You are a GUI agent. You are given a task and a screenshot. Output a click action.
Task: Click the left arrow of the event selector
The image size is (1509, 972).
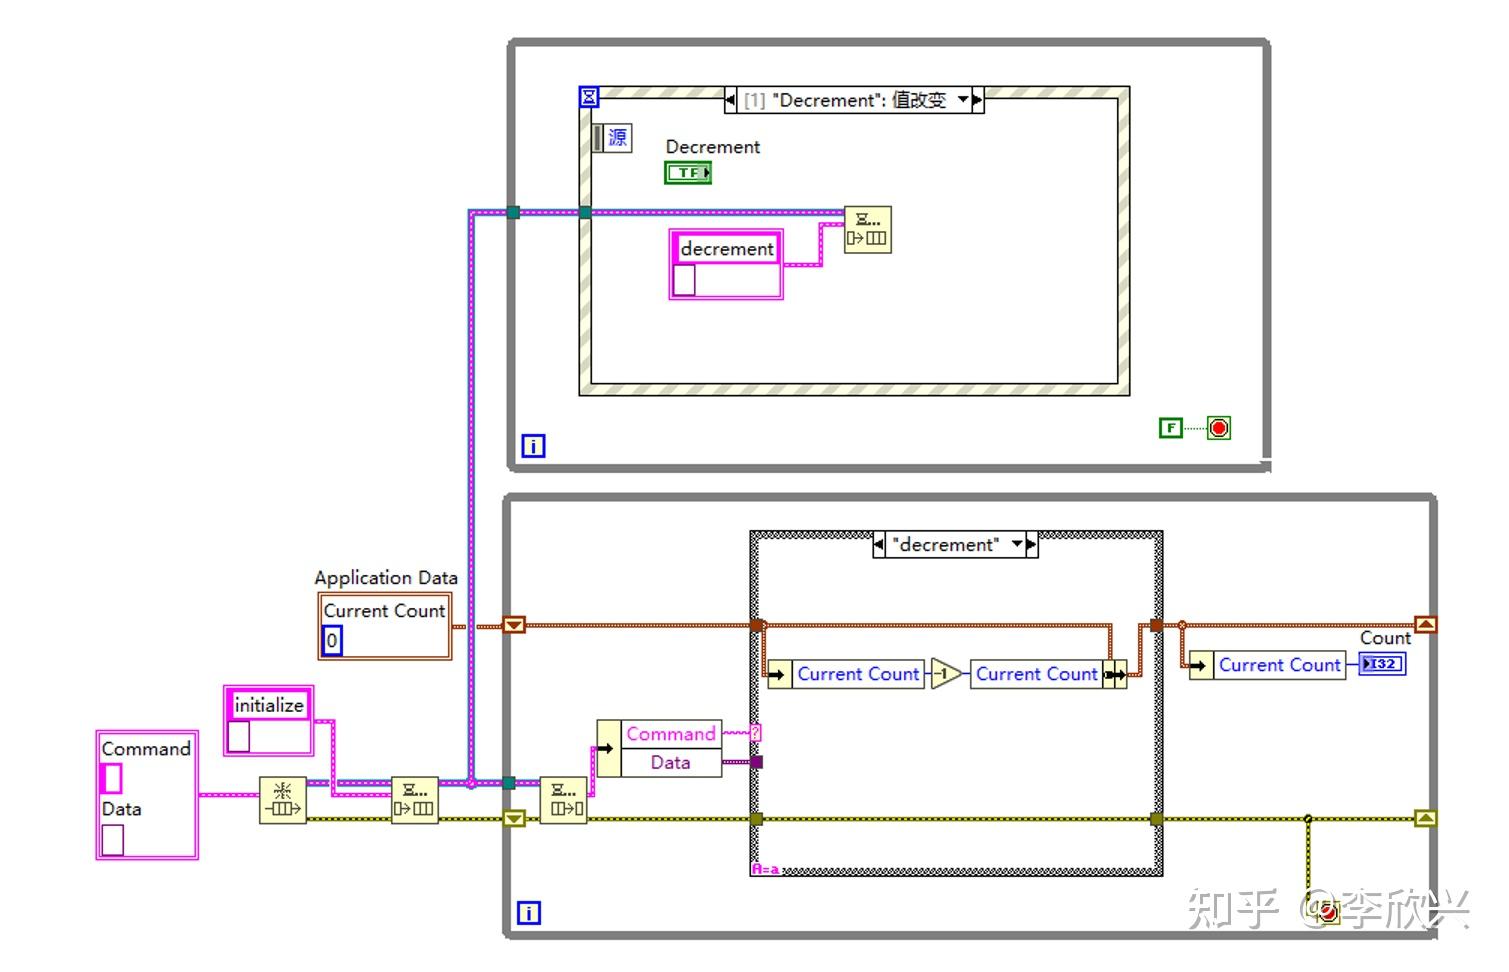coord(731,100)
